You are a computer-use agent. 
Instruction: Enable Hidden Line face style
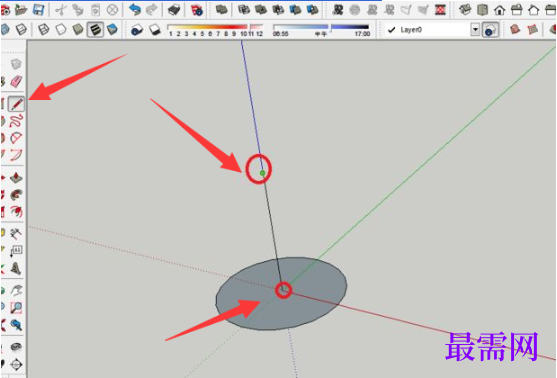[61, 29]
